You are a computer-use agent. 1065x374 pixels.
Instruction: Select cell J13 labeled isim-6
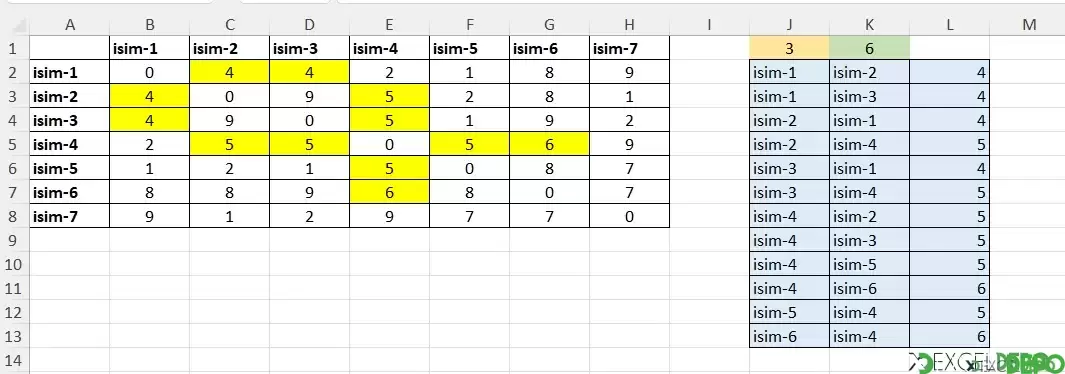coord(789,335)
